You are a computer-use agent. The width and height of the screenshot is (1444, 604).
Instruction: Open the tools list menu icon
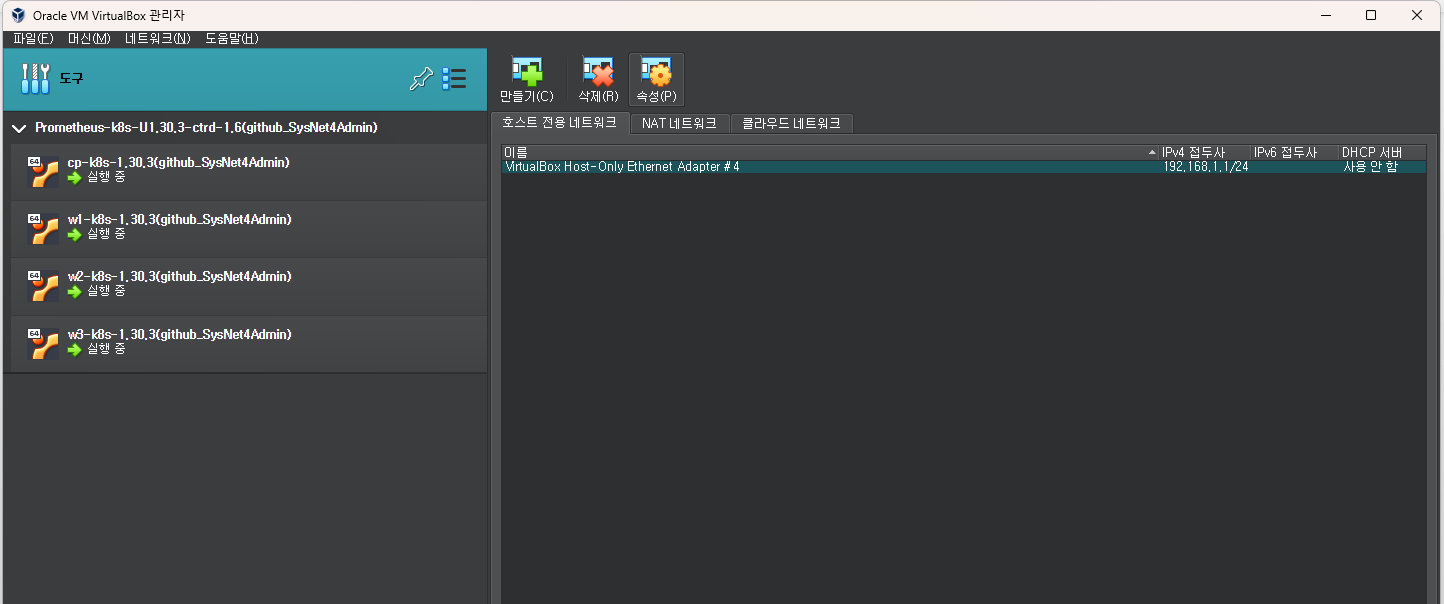454,79
